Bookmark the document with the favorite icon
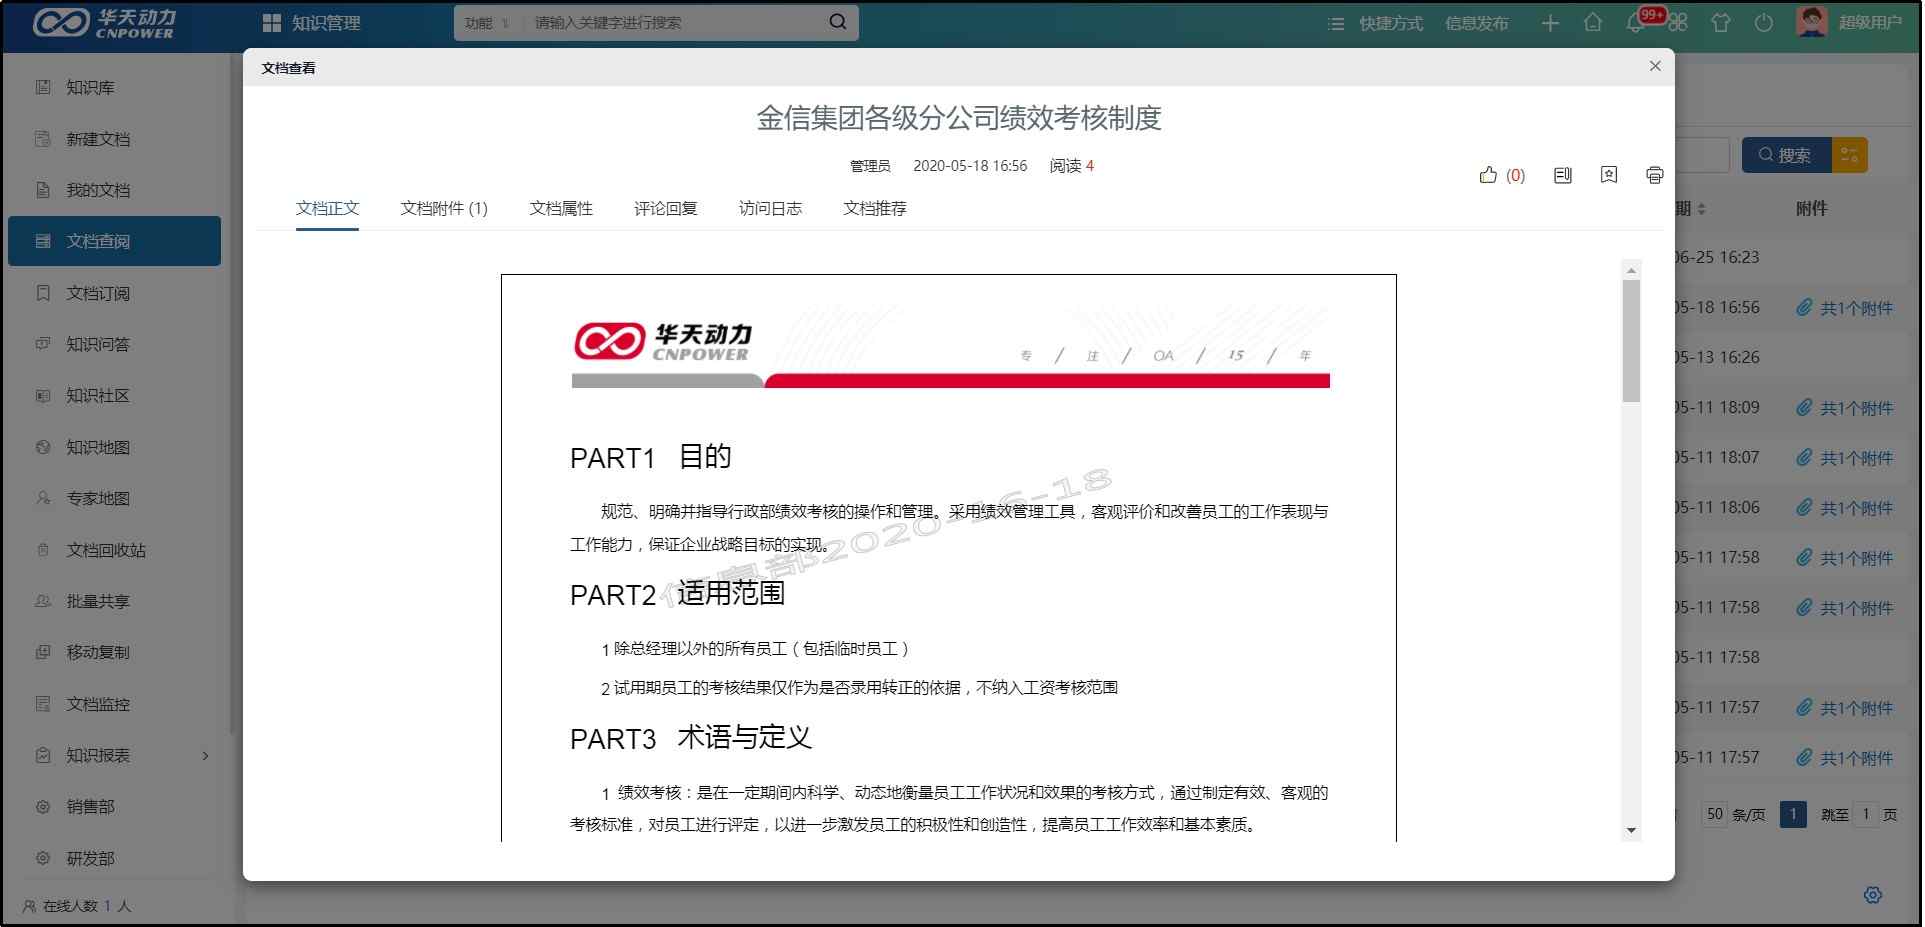This screenshot has height=927, width=1925. coord(1608,175)
